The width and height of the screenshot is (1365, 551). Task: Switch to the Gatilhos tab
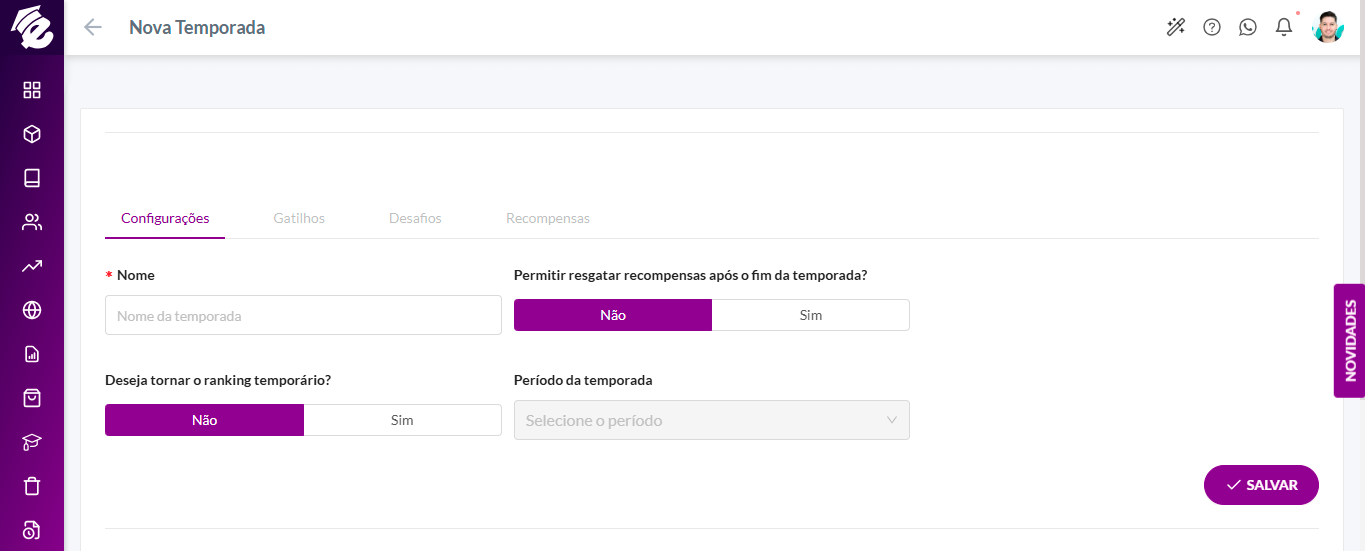[x=299, y=218]
